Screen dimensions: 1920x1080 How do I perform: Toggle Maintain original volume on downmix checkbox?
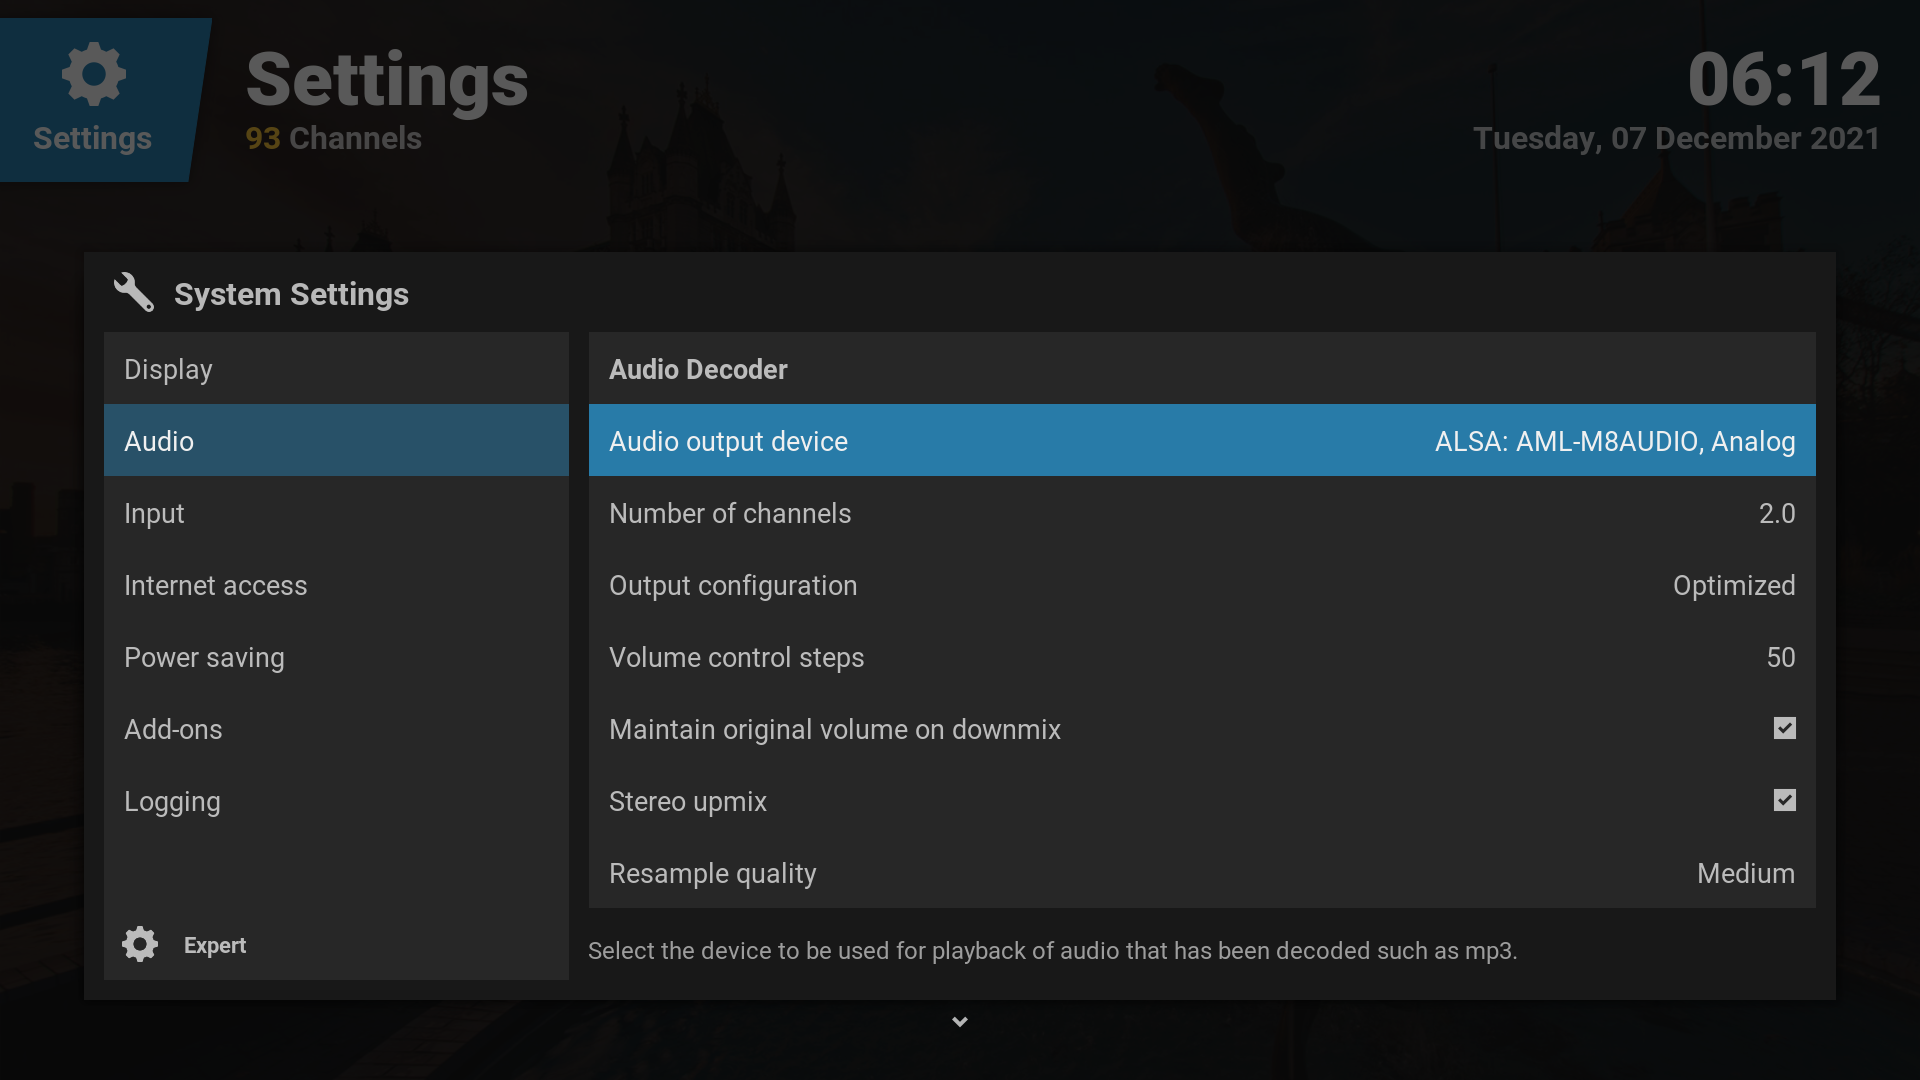1784,729
